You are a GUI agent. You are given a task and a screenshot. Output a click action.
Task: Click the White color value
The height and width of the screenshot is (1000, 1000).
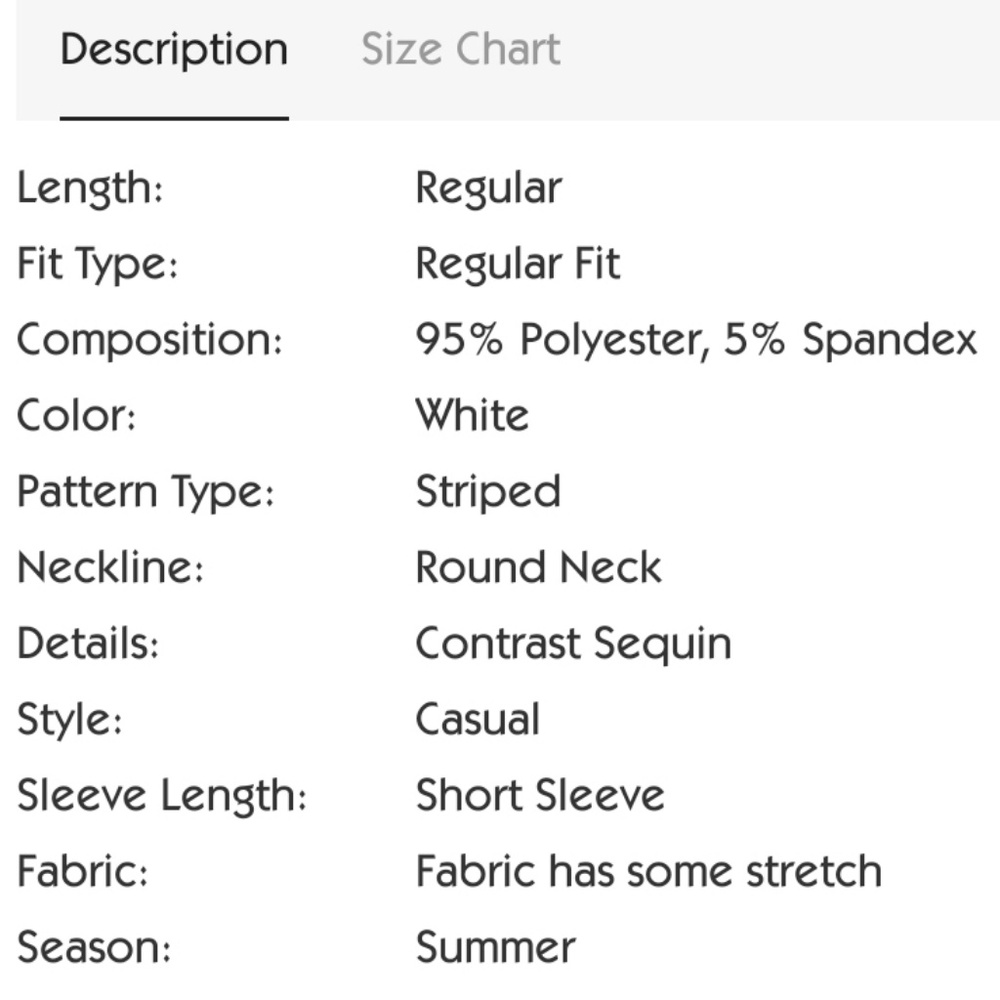click(472, 416)
